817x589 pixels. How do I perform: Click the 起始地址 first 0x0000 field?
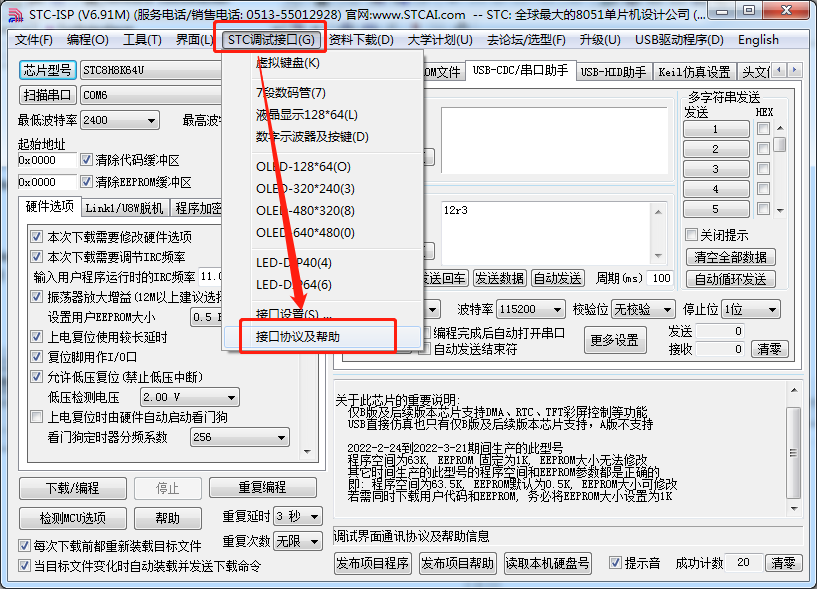[x=47, y=160]
